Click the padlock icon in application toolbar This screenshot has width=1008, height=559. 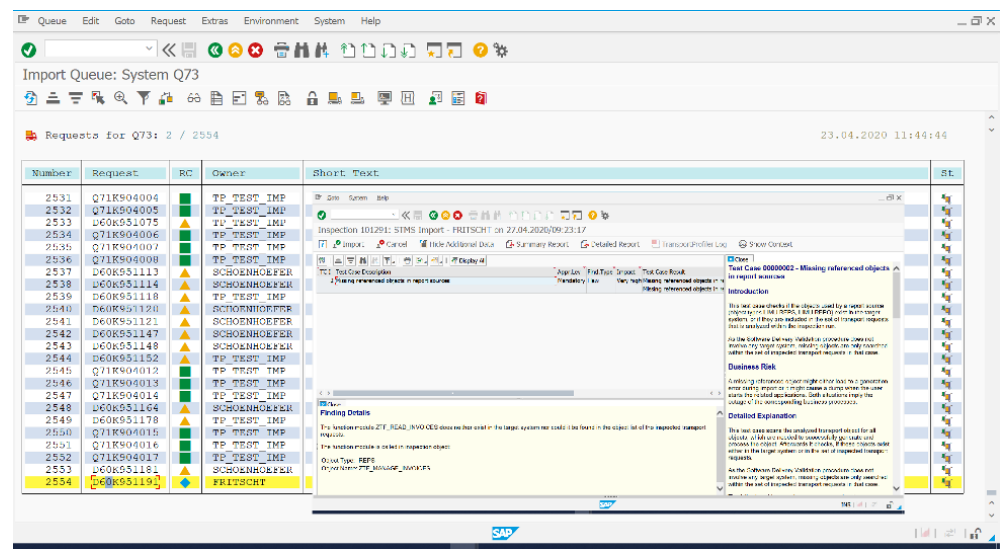(x=312, y=98)
